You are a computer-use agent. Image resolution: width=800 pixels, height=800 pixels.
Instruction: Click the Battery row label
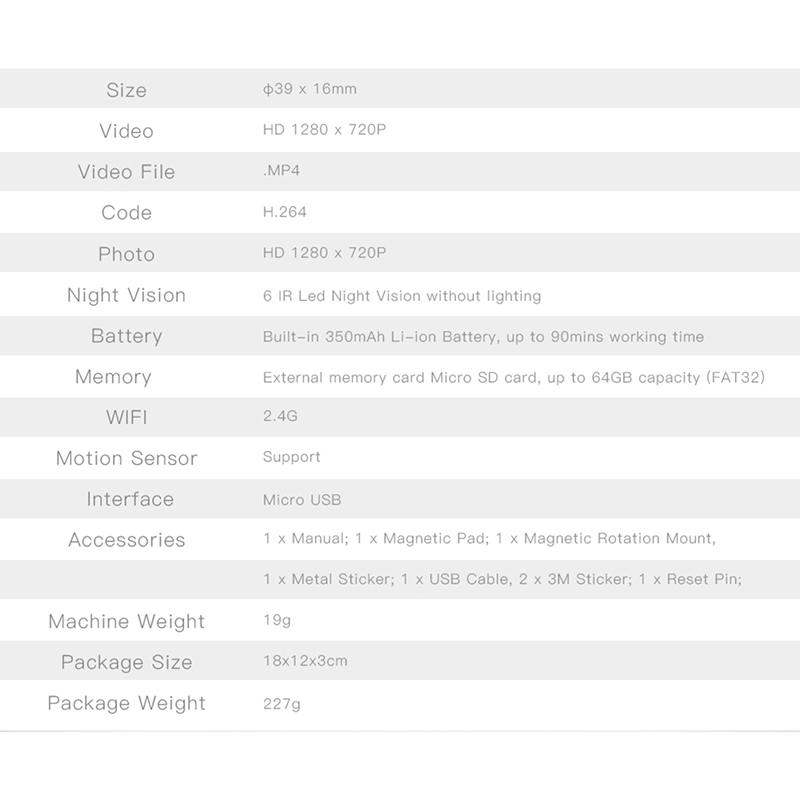[x=126, y=336]
